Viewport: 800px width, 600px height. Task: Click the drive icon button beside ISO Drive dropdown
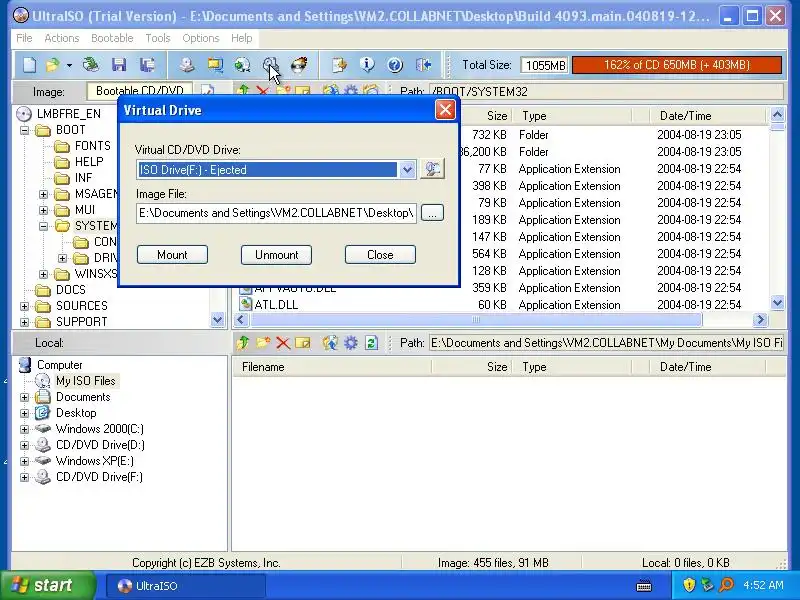432,169
